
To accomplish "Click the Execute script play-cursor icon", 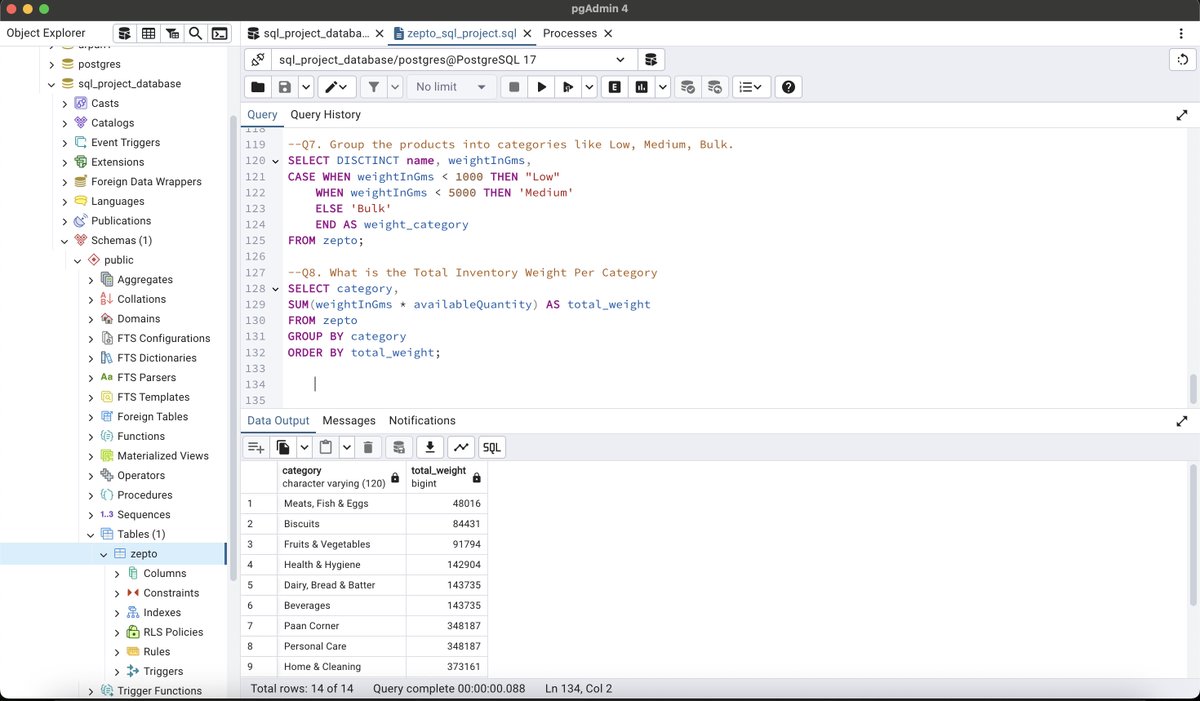I will 568,87.
